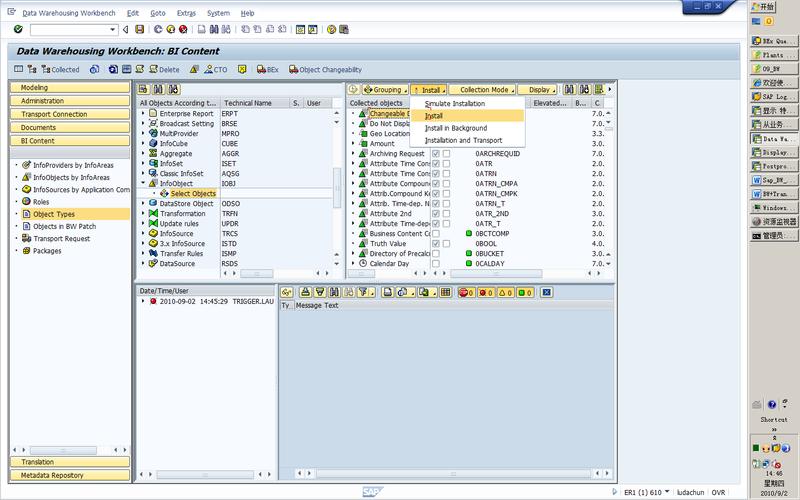The width and height of the screenshot is (800, 500).
Task: Toggle second checkbox in 0ATRN_CMPA row
Action: (446, 184)
